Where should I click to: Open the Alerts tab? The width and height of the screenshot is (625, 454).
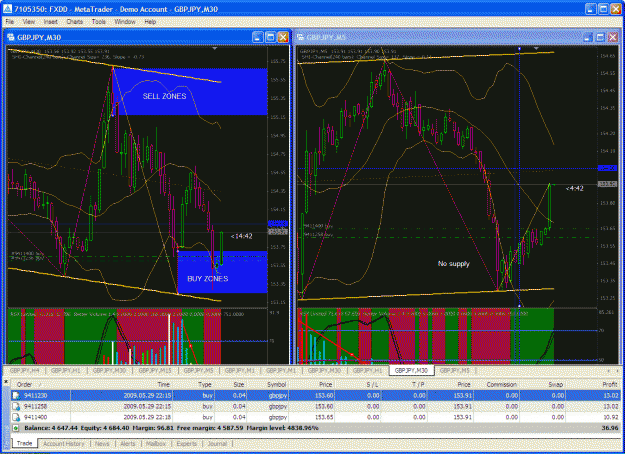(128, 444)
